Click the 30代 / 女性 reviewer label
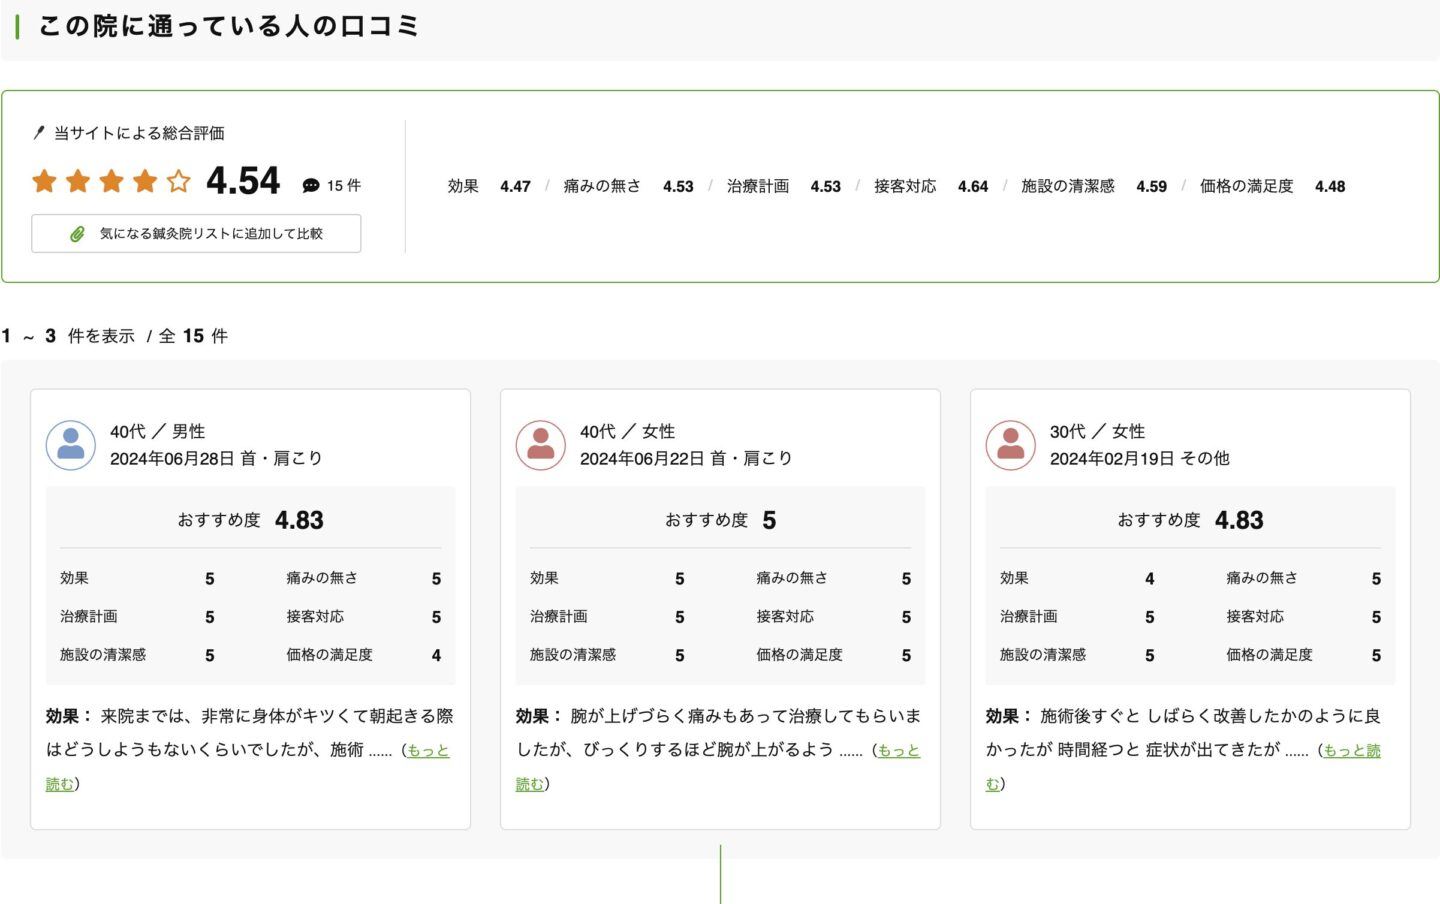1440x904 pixels. [1098, 431]
